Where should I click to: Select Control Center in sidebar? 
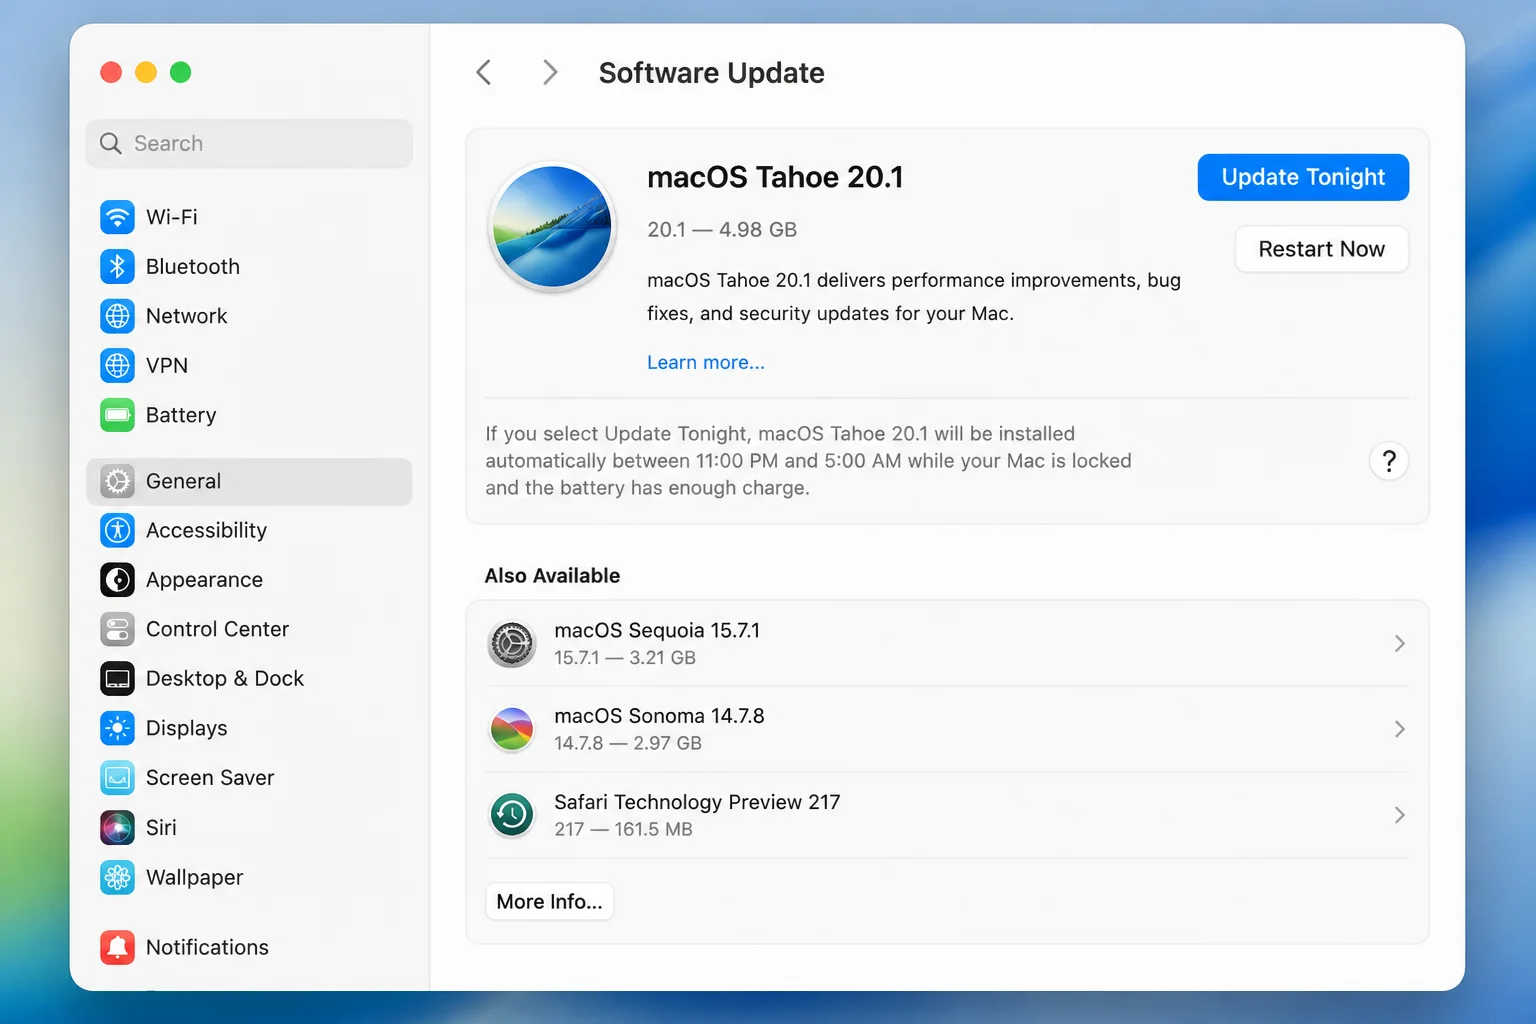coord(249,629)
